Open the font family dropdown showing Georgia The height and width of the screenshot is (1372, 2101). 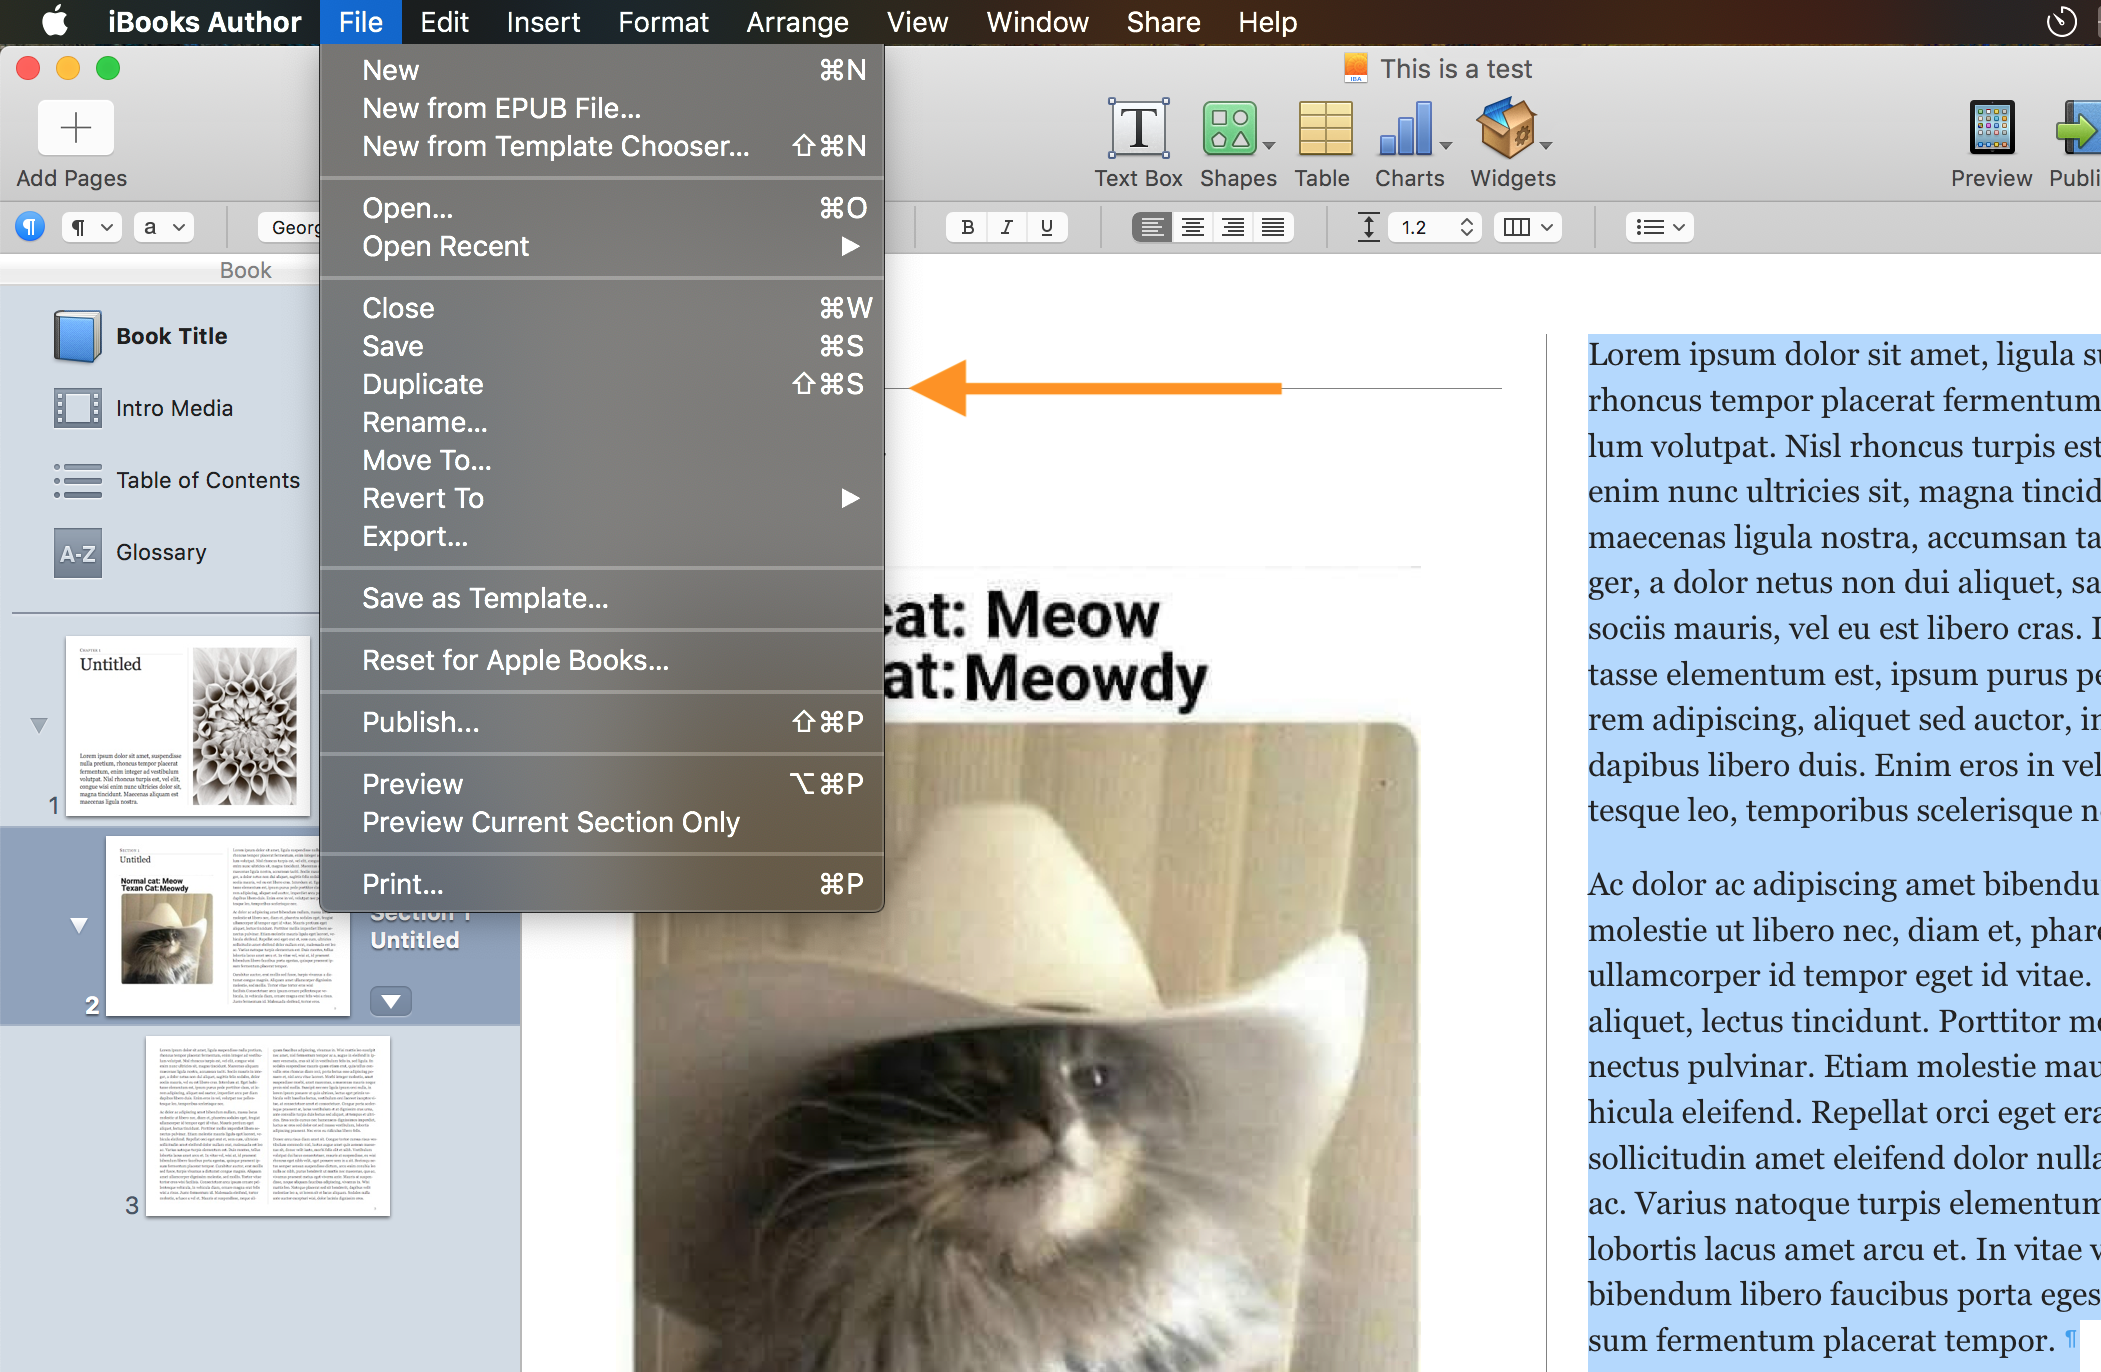290,227
